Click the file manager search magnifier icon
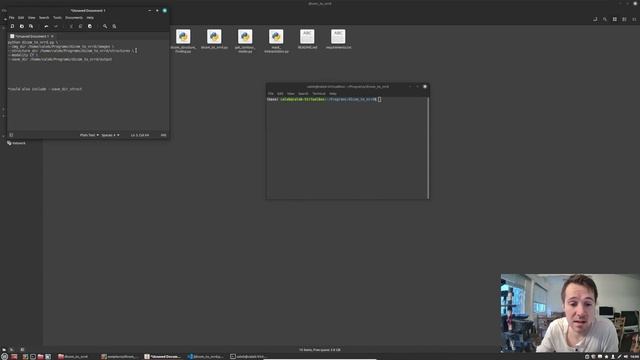 [605, 19]
